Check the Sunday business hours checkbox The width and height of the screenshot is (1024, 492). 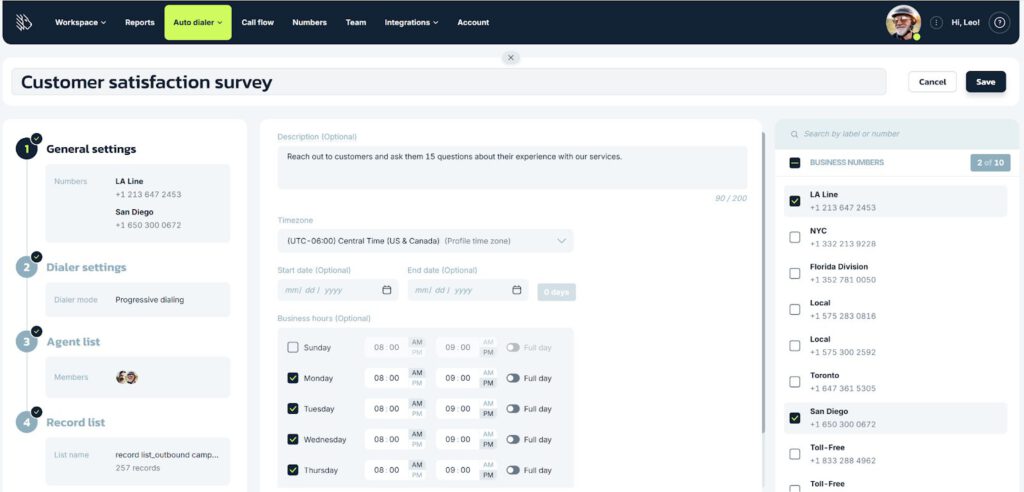[293, 348]
